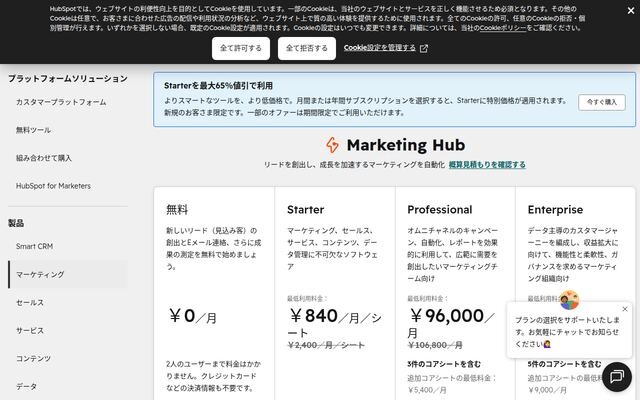The width and height of the screenshot is (640, 400).
Task: Click Enterprise's 5件のコアシートを含む text
Action: pos(564,364)
